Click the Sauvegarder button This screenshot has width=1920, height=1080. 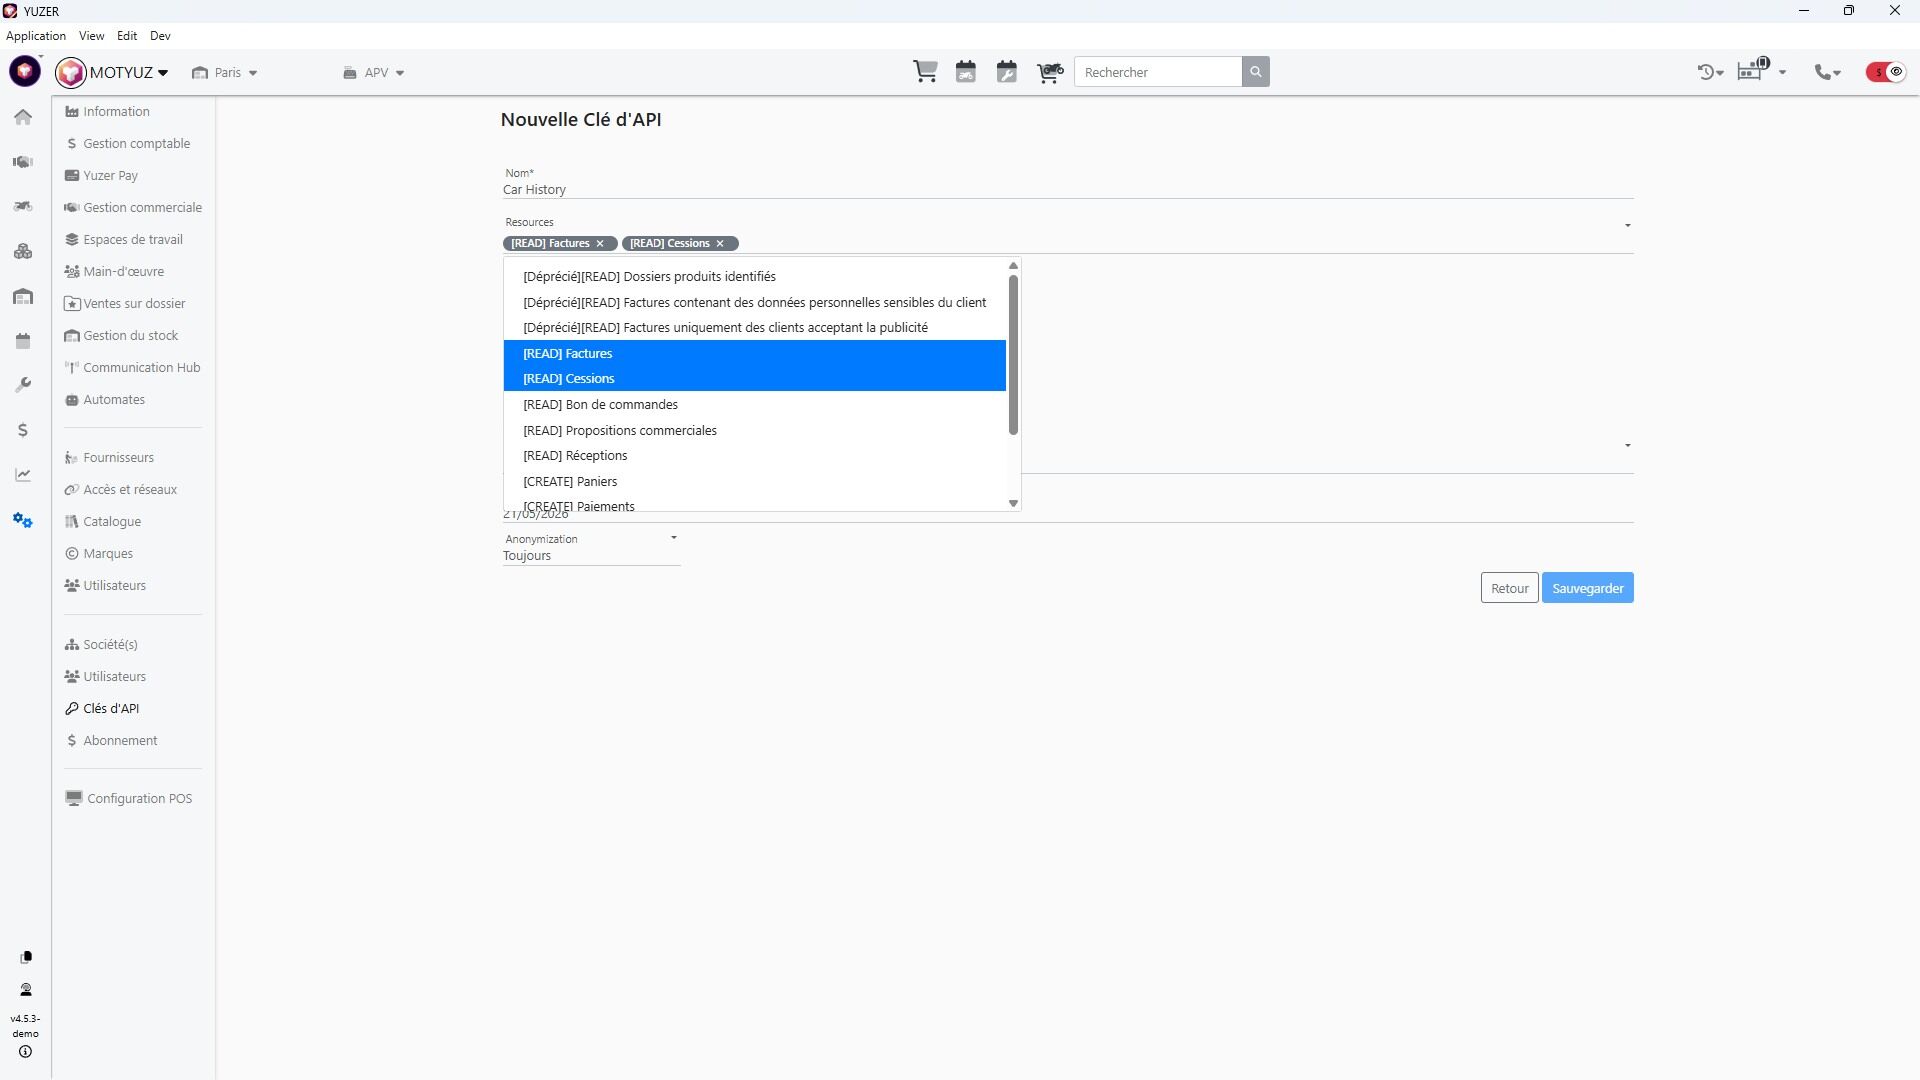coord(1587,588)
